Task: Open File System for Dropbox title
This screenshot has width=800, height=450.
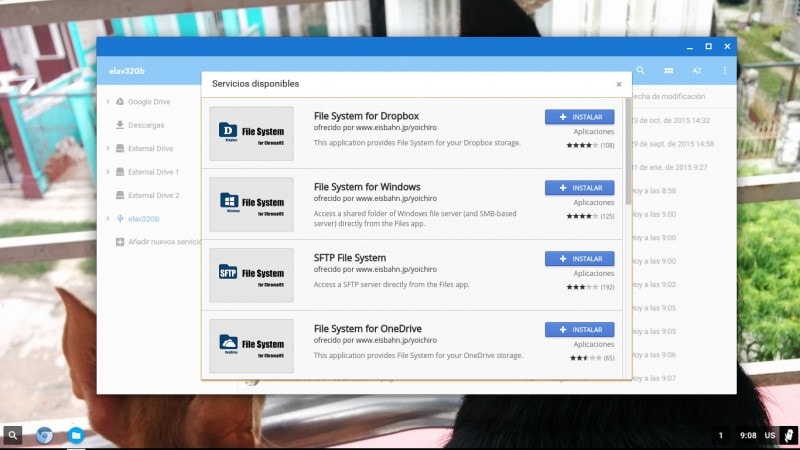Action: pos(366,116)
